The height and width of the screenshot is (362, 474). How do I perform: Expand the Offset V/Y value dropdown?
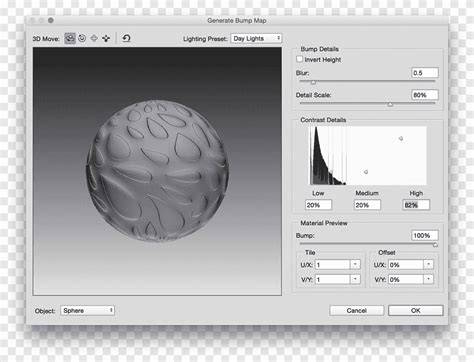pyautogui.click(x=429, y=279)
